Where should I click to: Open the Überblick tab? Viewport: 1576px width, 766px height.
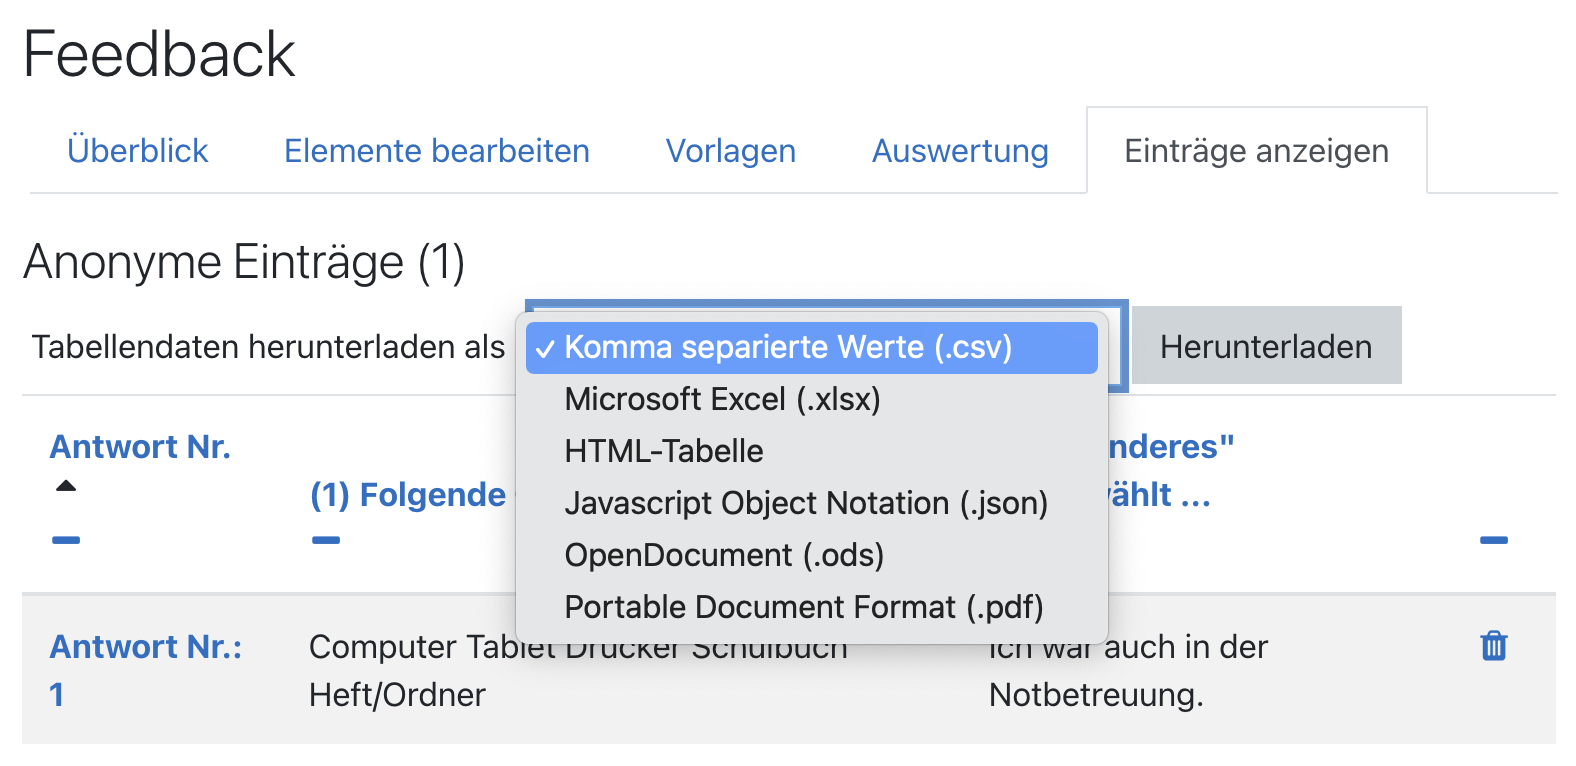(x=138, y=151)
